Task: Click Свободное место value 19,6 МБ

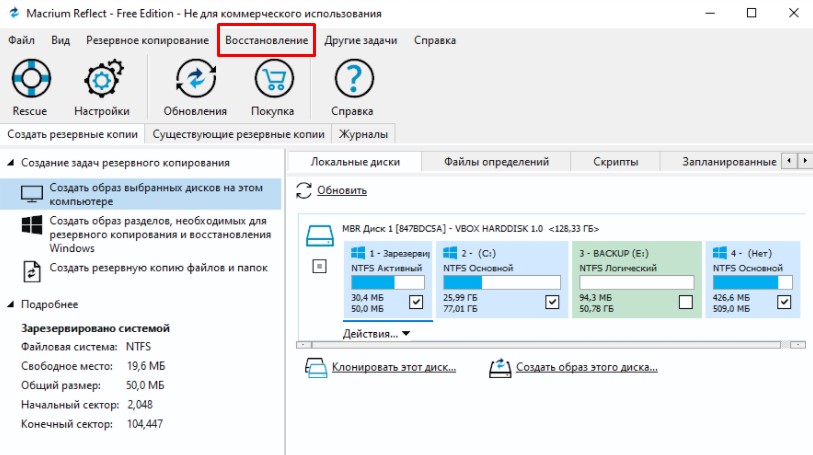Action: [146, 366]
